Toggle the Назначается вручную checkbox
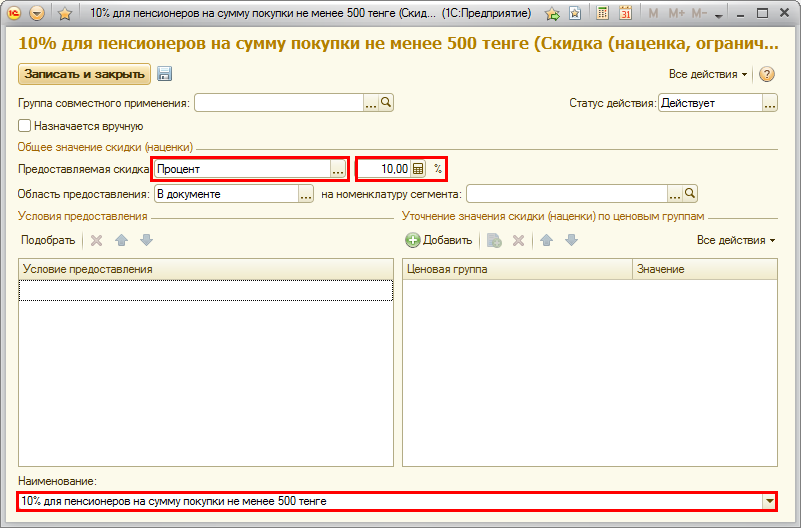The image size is (801, 528). 25,126
